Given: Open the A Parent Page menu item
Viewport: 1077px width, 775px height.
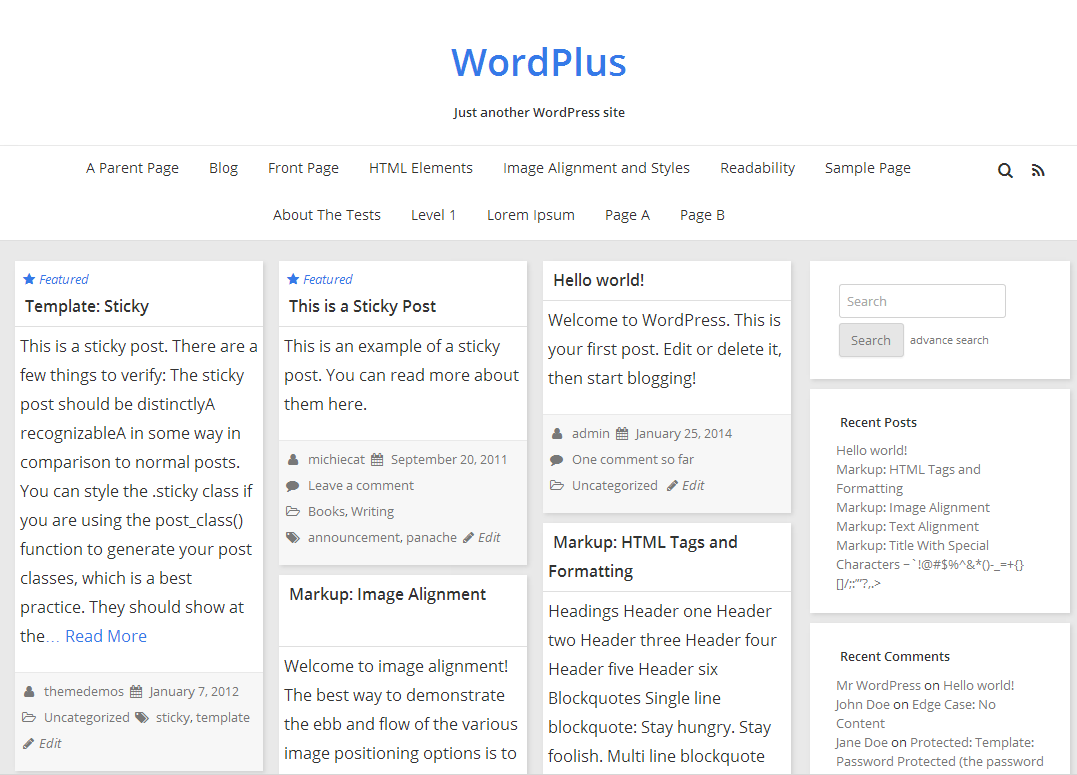Looking at the screenshot, I should pos(133,168).
